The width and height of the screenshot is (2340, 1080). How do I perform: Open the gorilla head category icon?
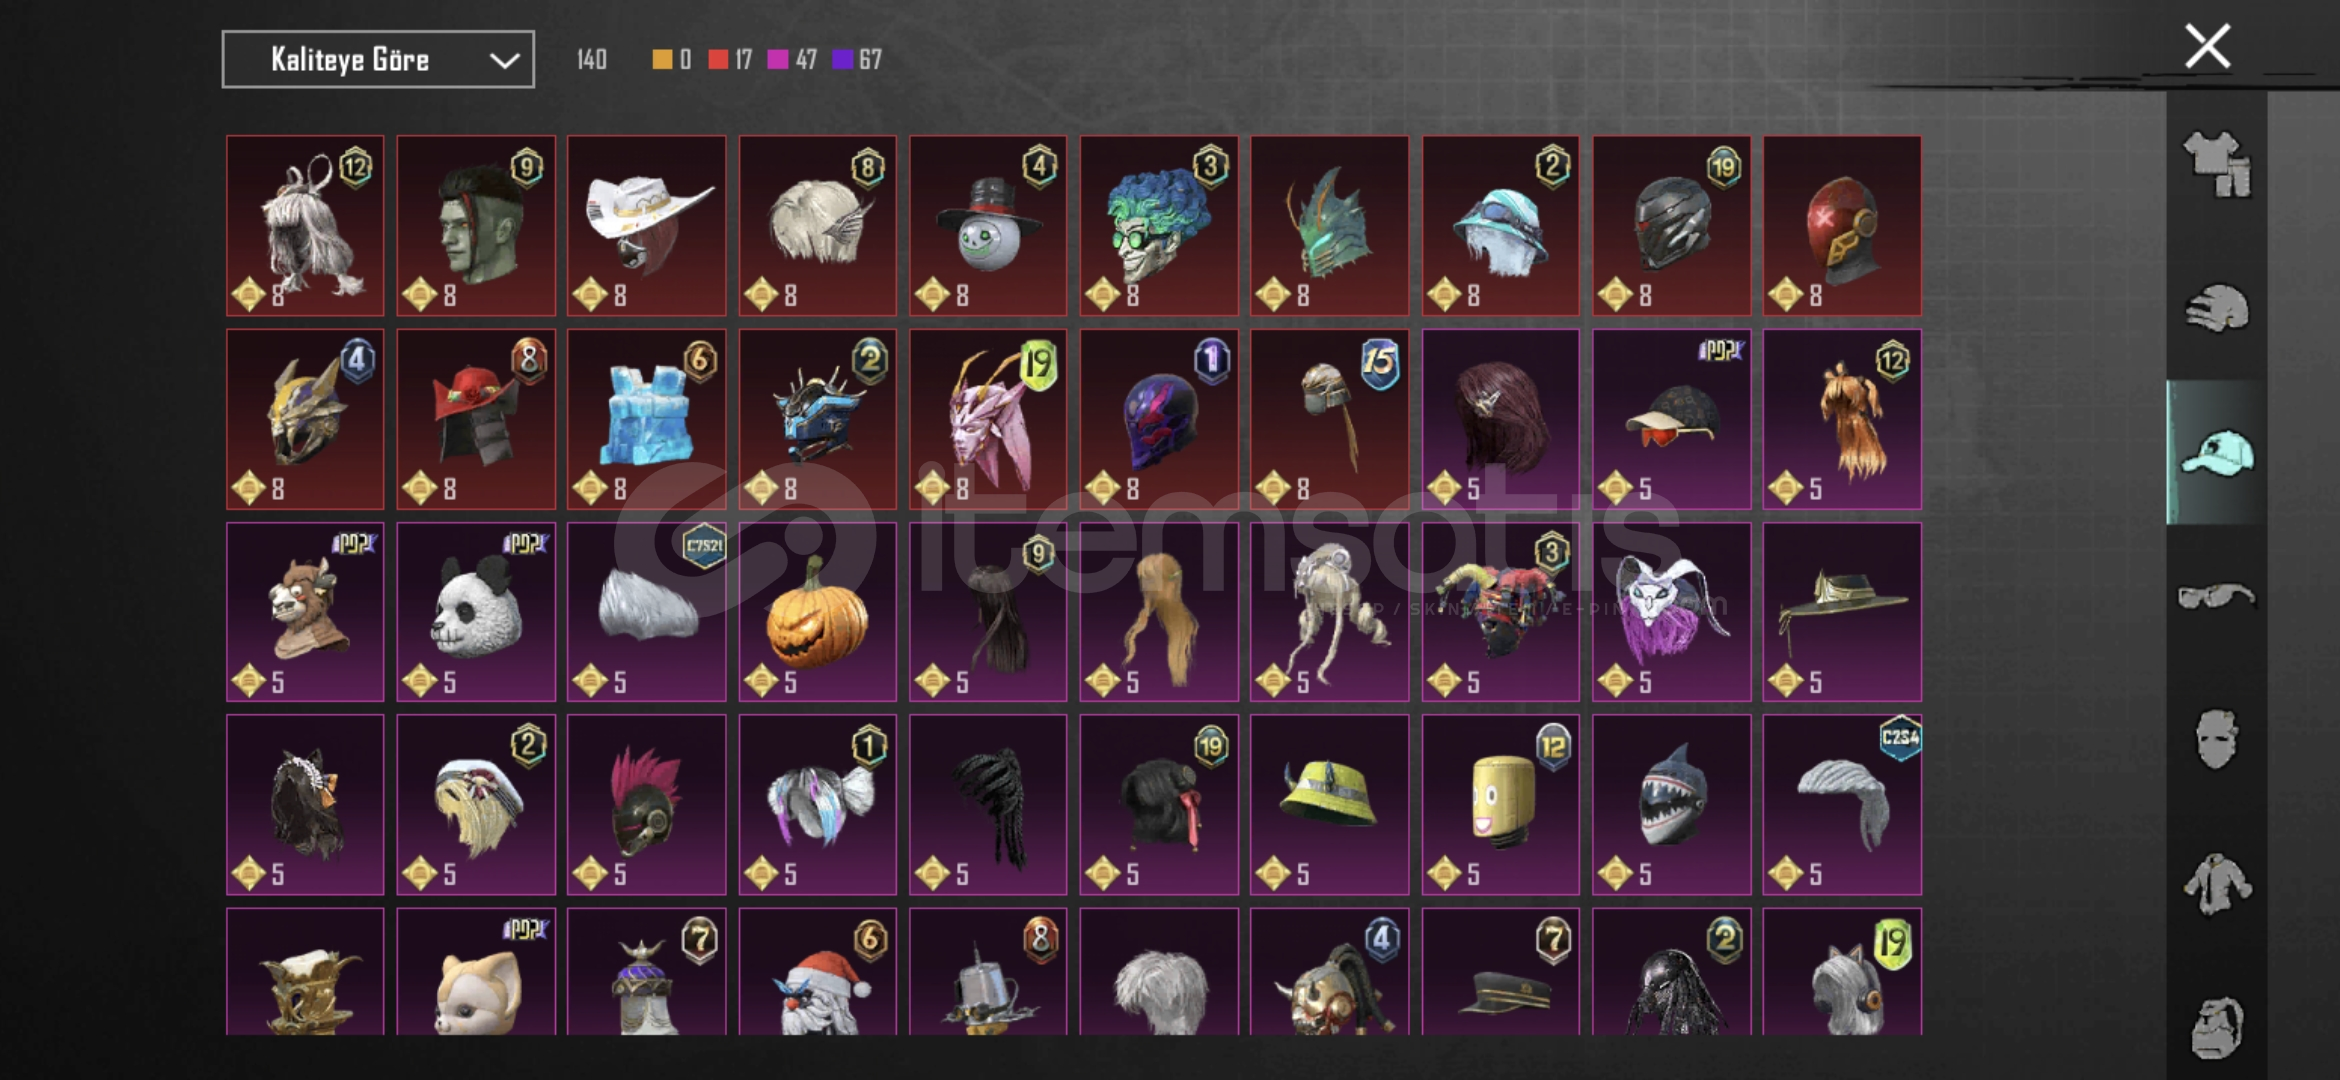[x=2217, y=1027]
